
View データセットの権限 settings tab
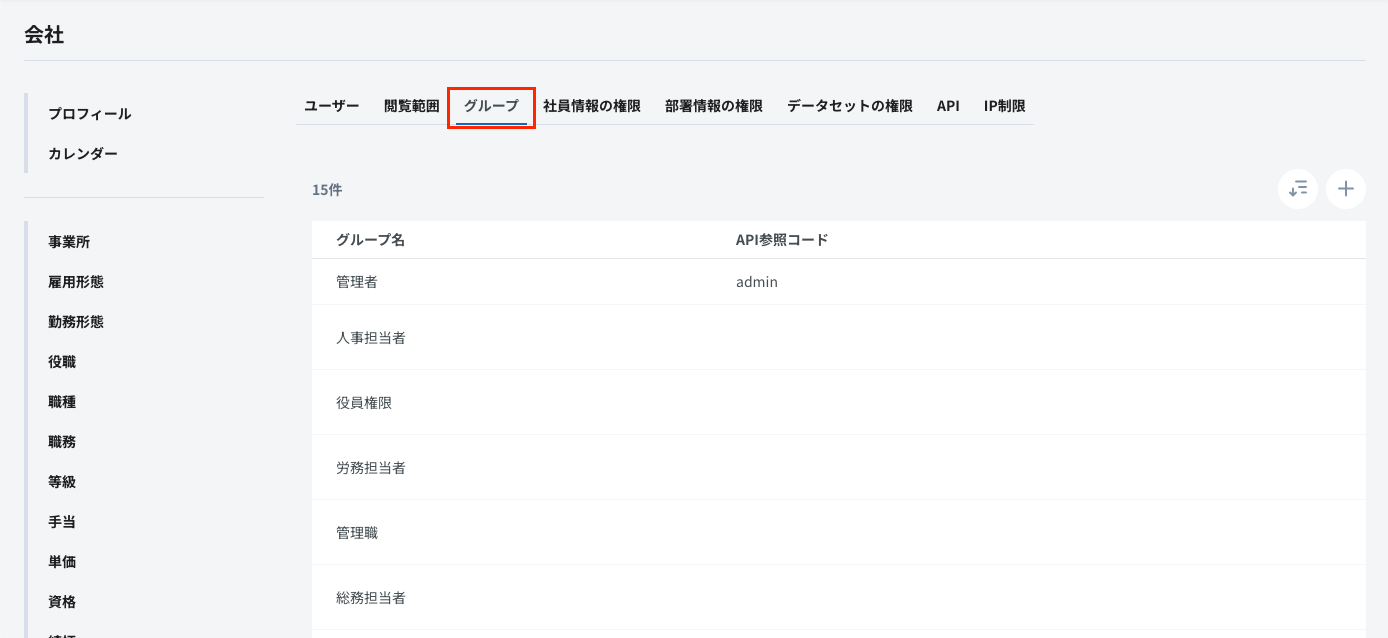click(x=849, y=105)
